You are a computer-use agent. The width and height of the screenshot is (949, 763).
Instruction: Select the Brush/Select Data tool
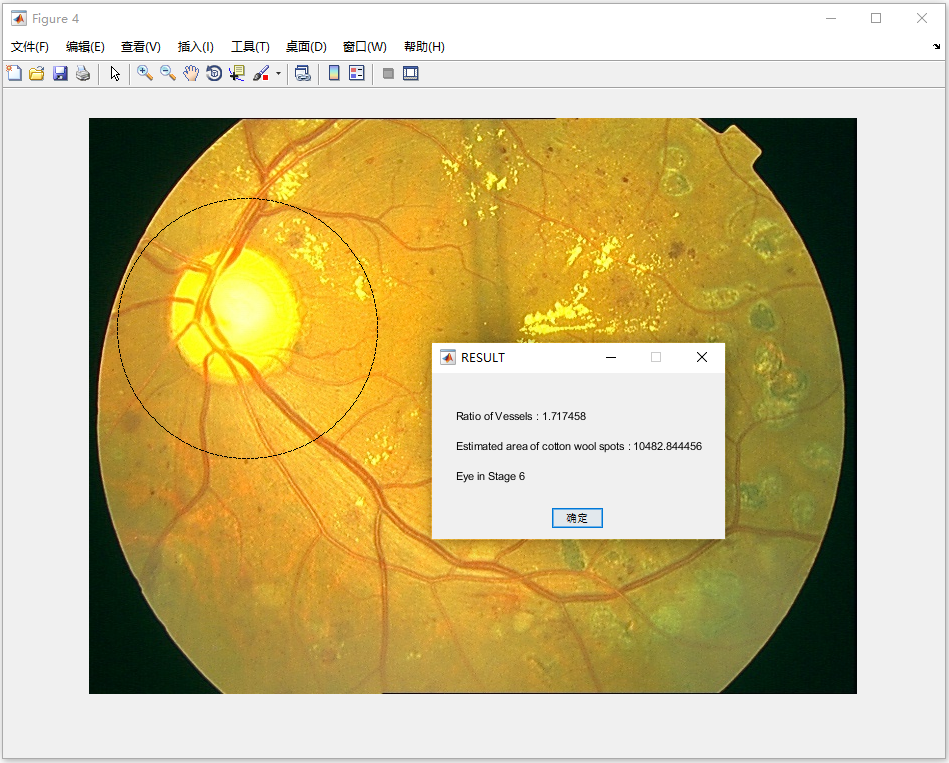point(261,74)
